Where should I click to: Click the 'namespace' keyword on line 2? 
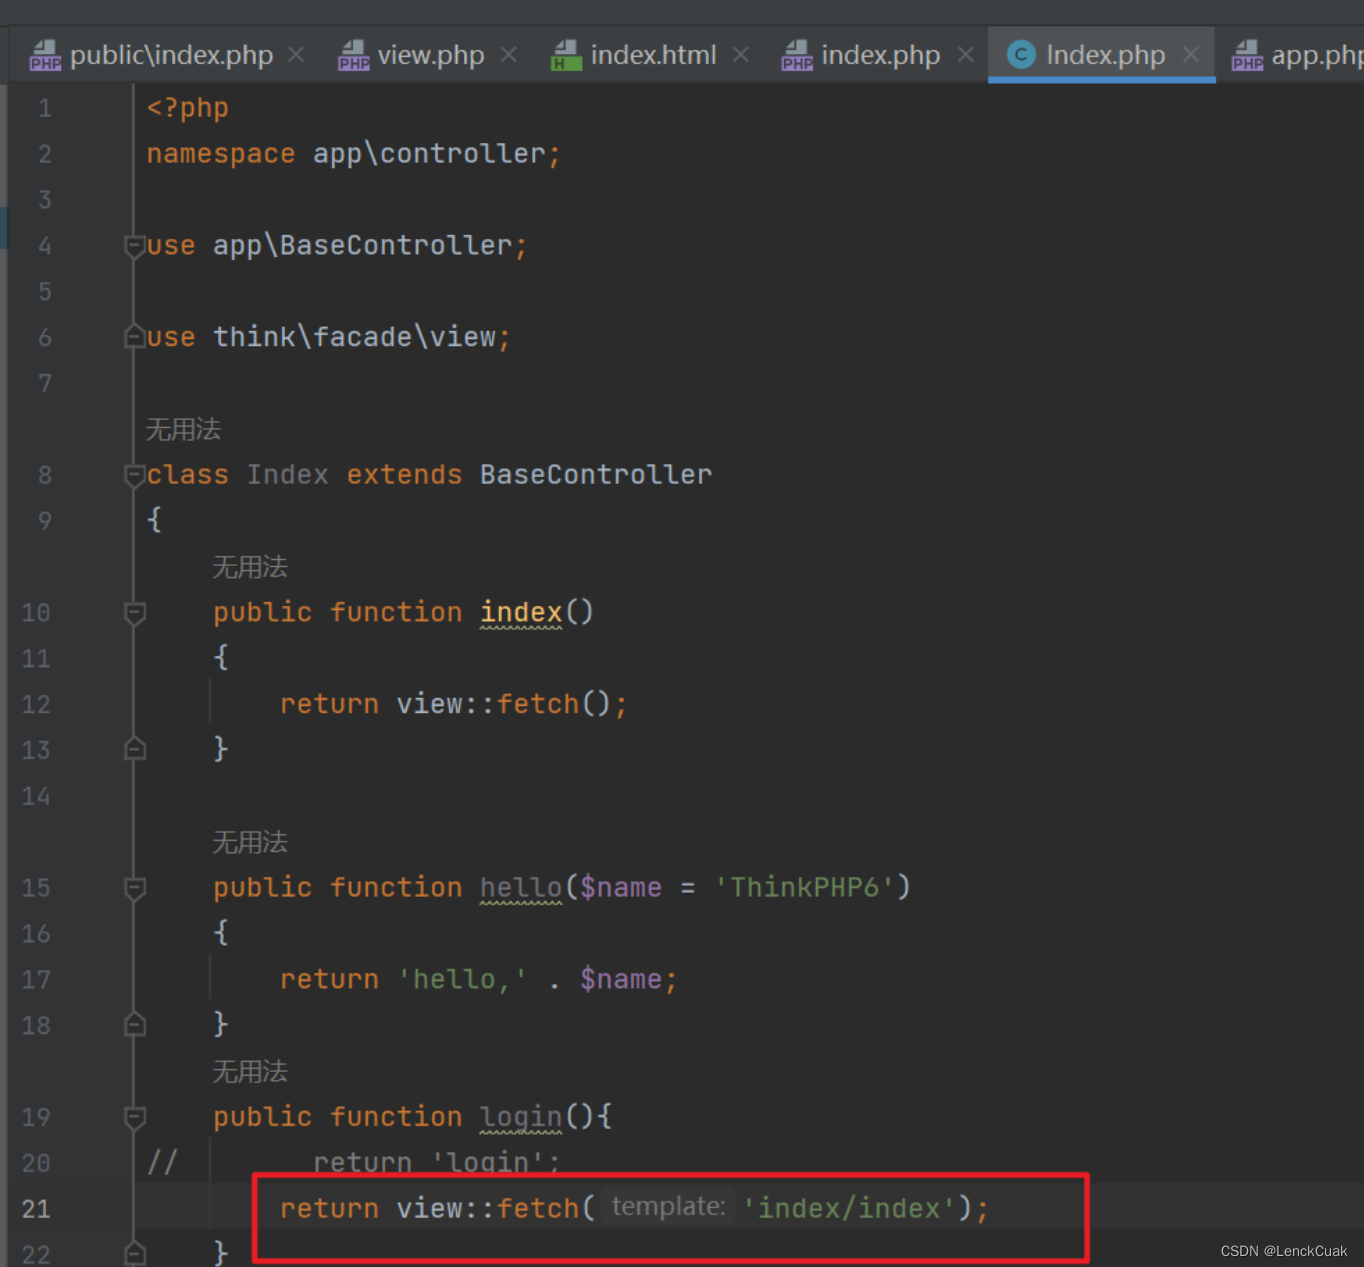(x=221, y=154)
